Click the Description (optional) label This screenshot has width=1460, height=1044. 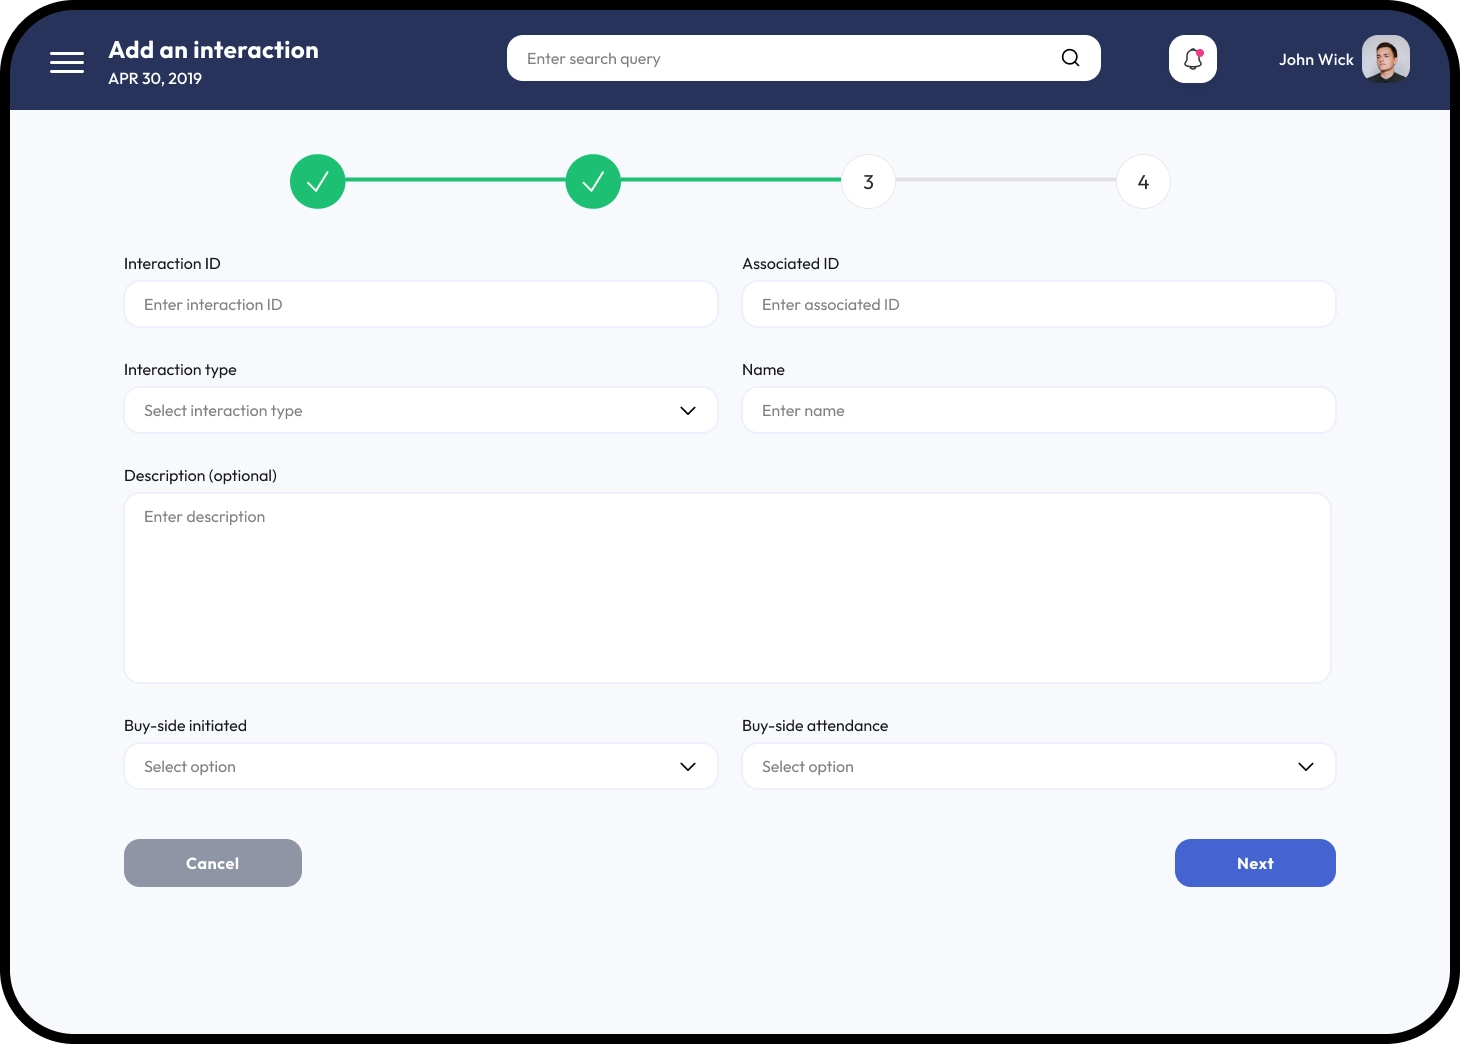pyautogui.click(x=200, y=476)
